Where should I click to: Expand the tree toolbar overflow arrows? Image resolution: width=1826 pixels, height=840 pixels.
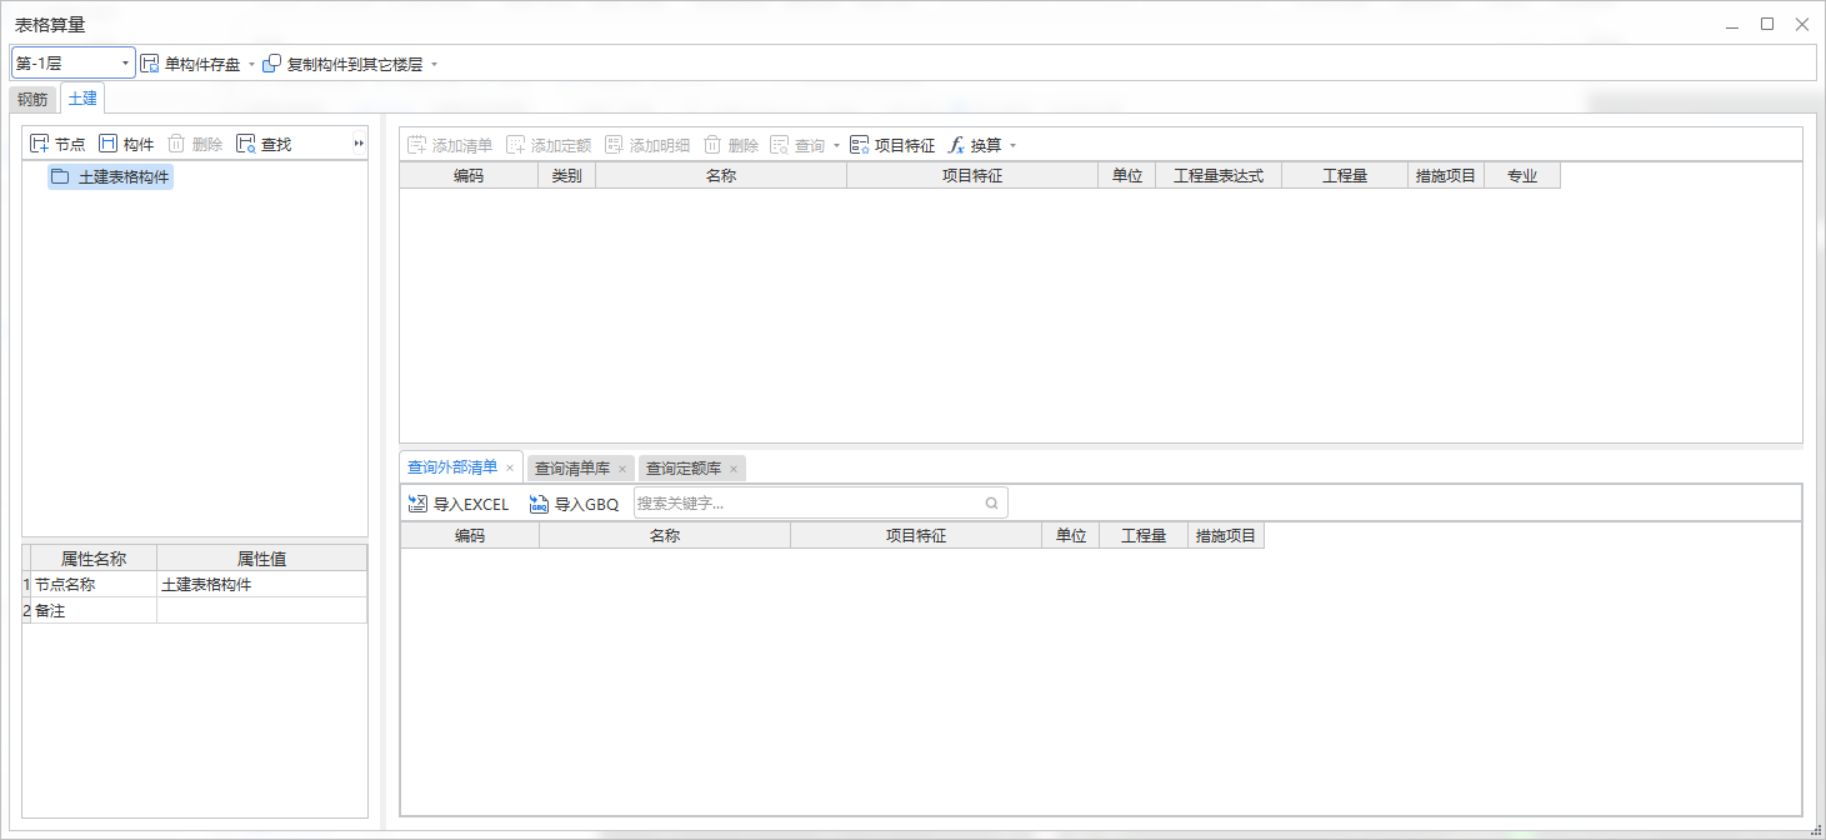(359, 144)
